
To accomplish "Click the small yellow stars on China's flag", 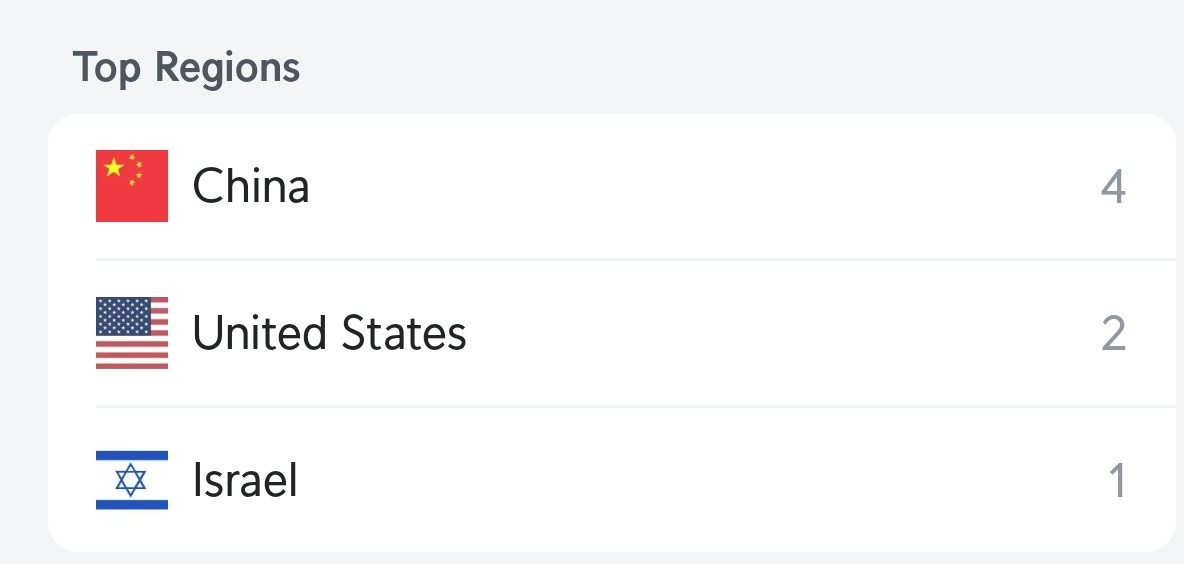I will click(x=136, y=170).
